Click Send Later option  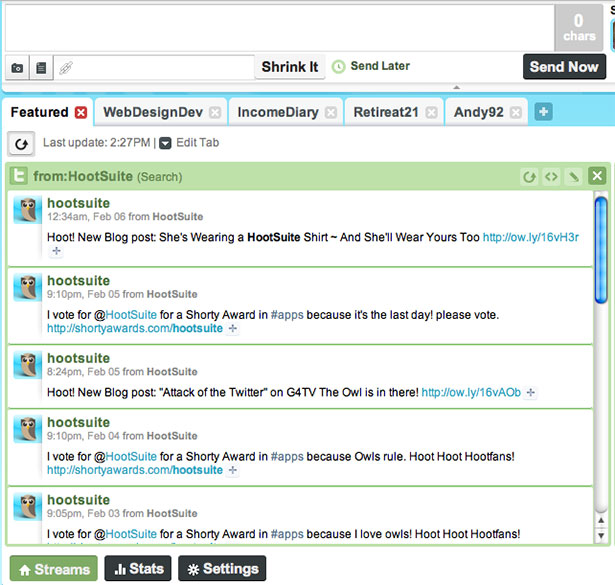(380, 66)
